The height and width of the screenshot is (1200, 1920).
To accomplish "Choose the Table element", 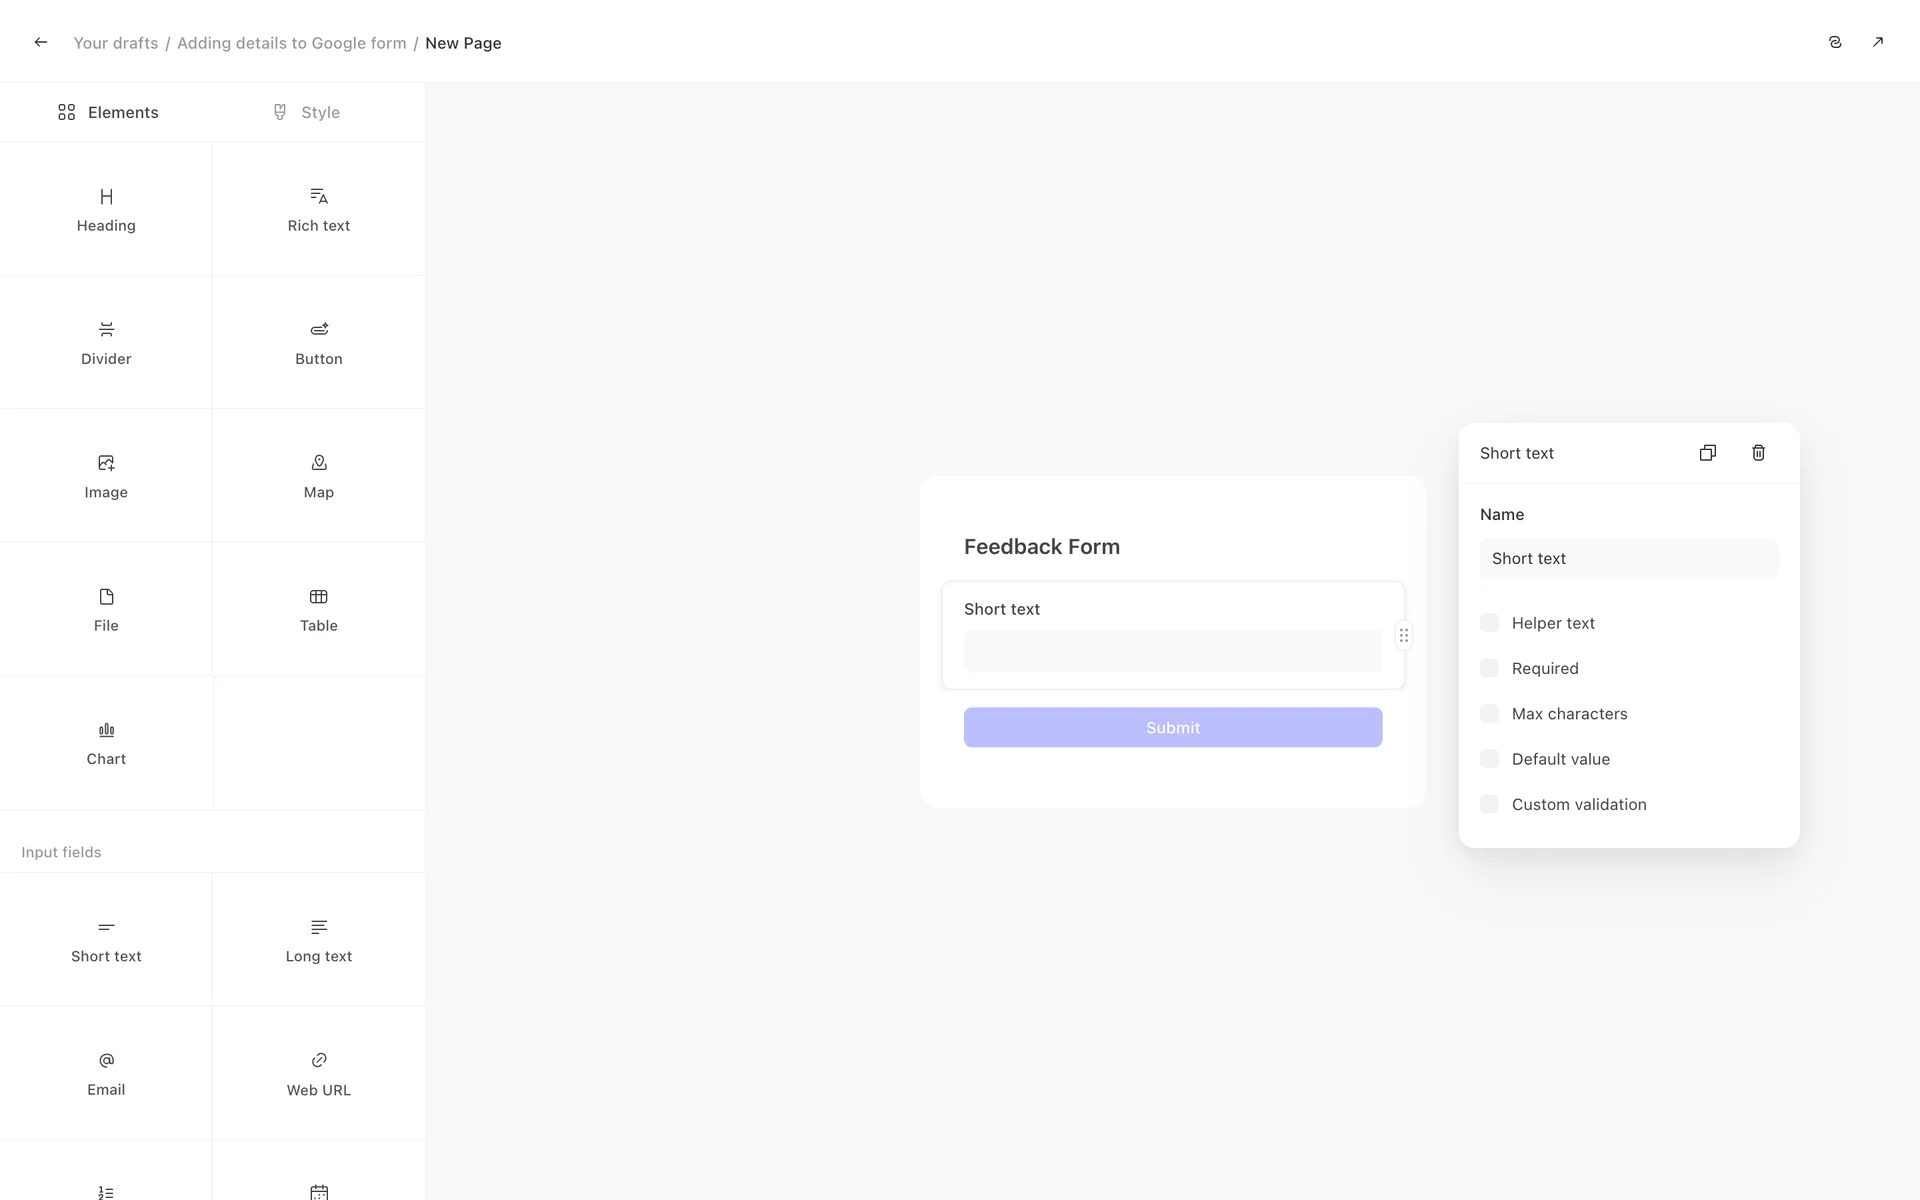I will pyautogui.click(x=318, y=609).
